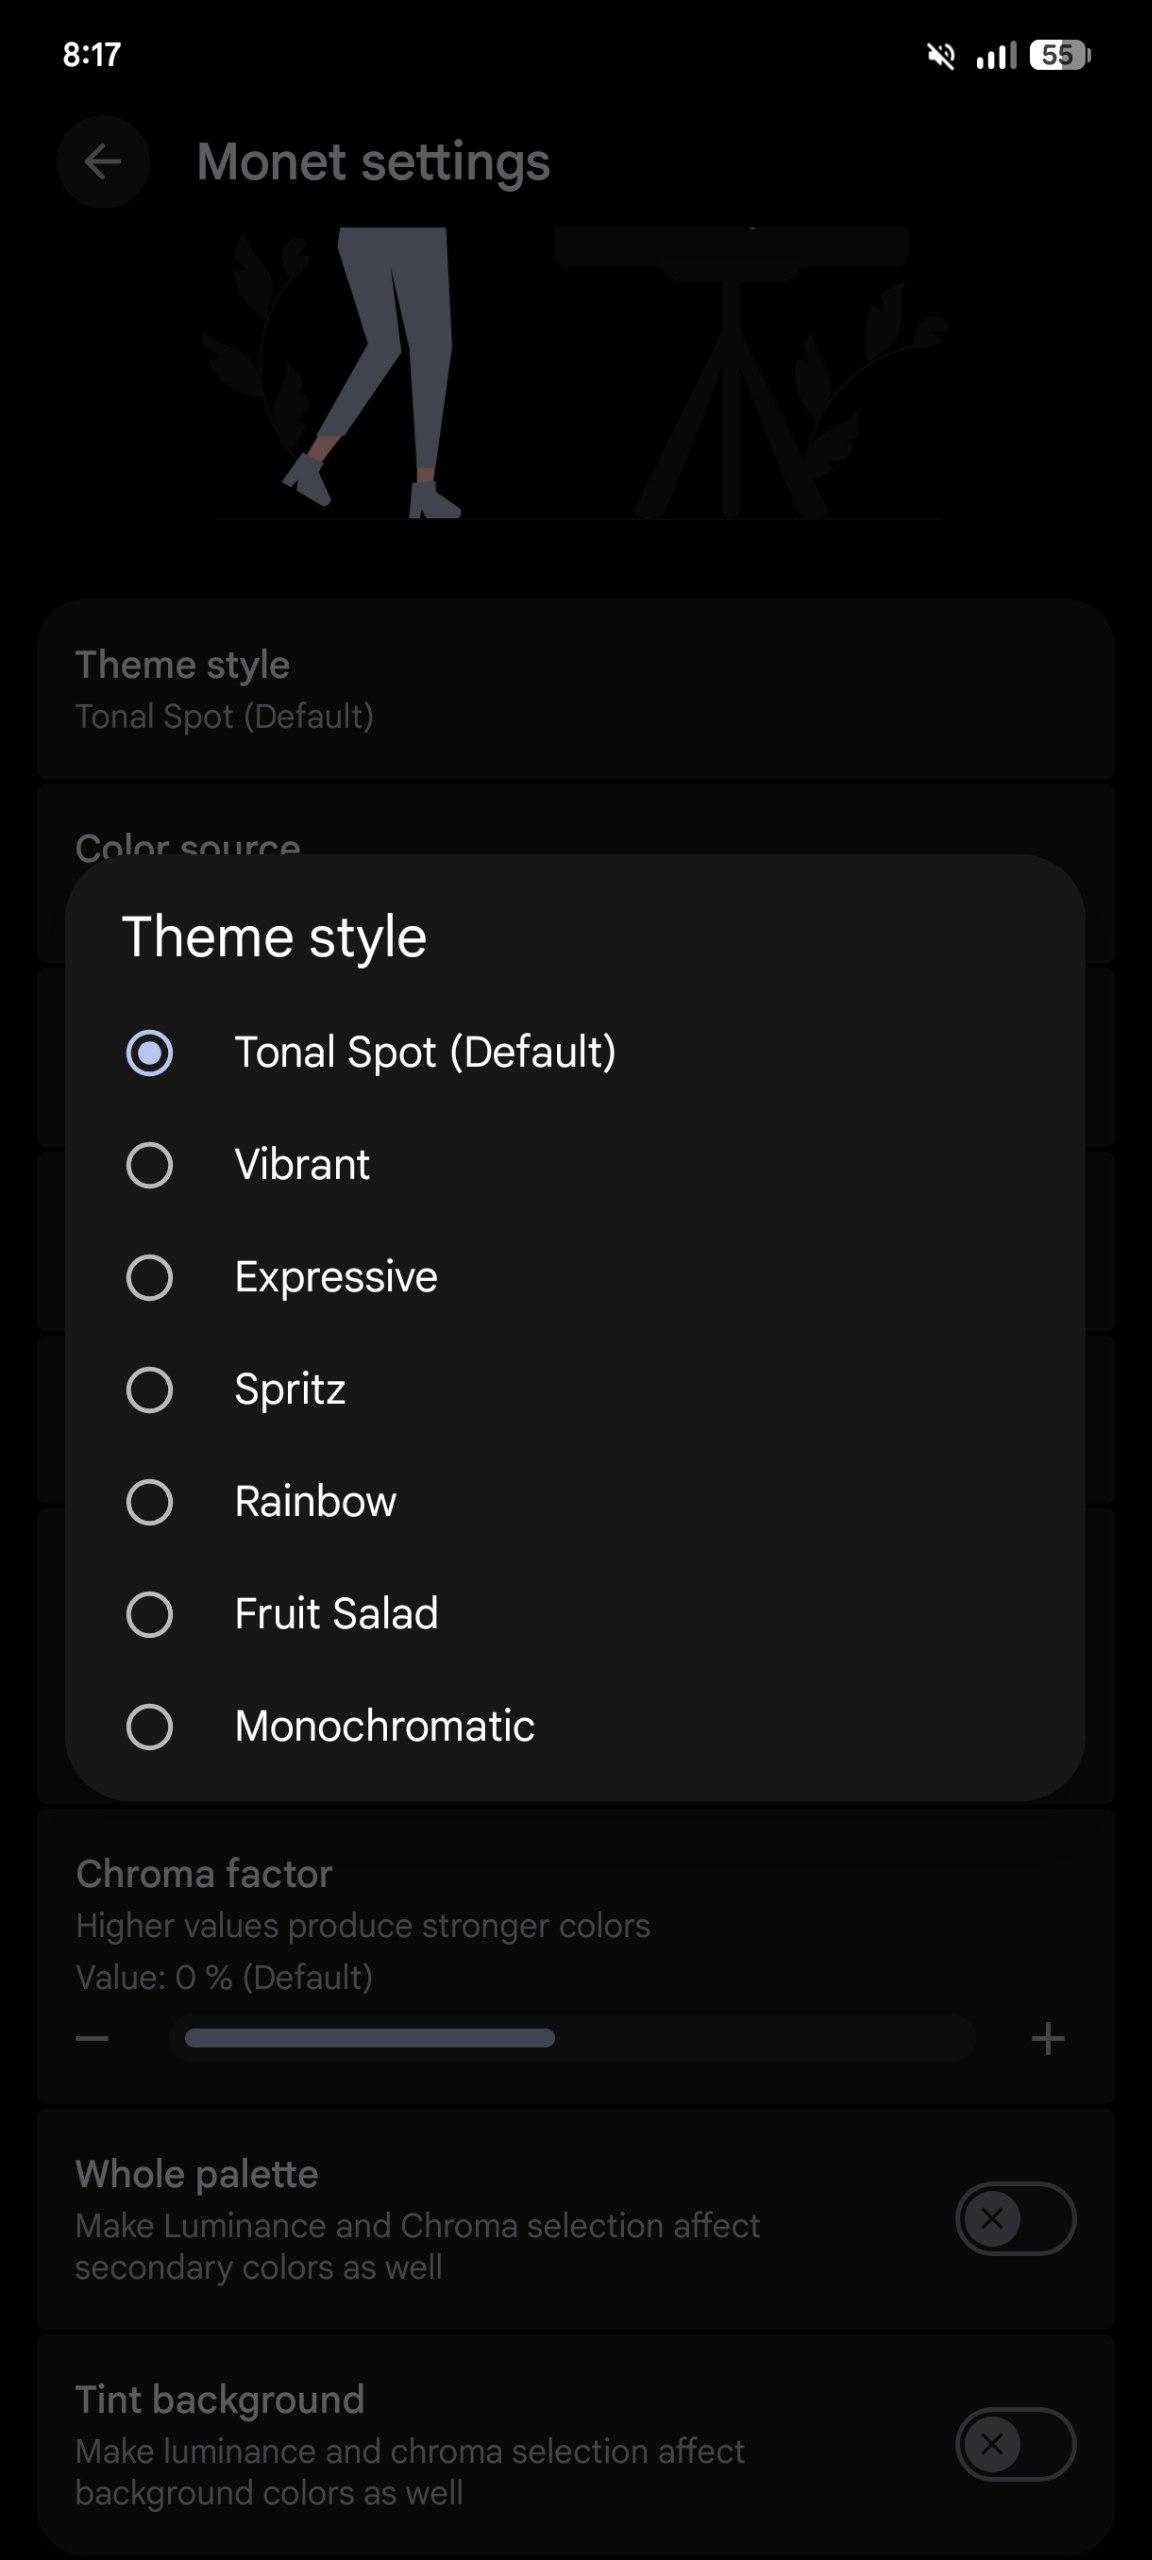Tap the muted sound status icon
This screenshot has width=1152, height=2560.
coord(941,56)
